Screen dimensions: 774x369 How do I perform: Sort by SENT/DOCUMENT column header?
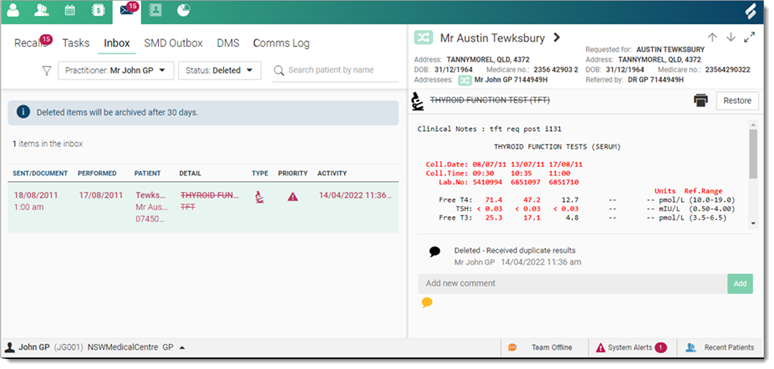click(40, 174)
